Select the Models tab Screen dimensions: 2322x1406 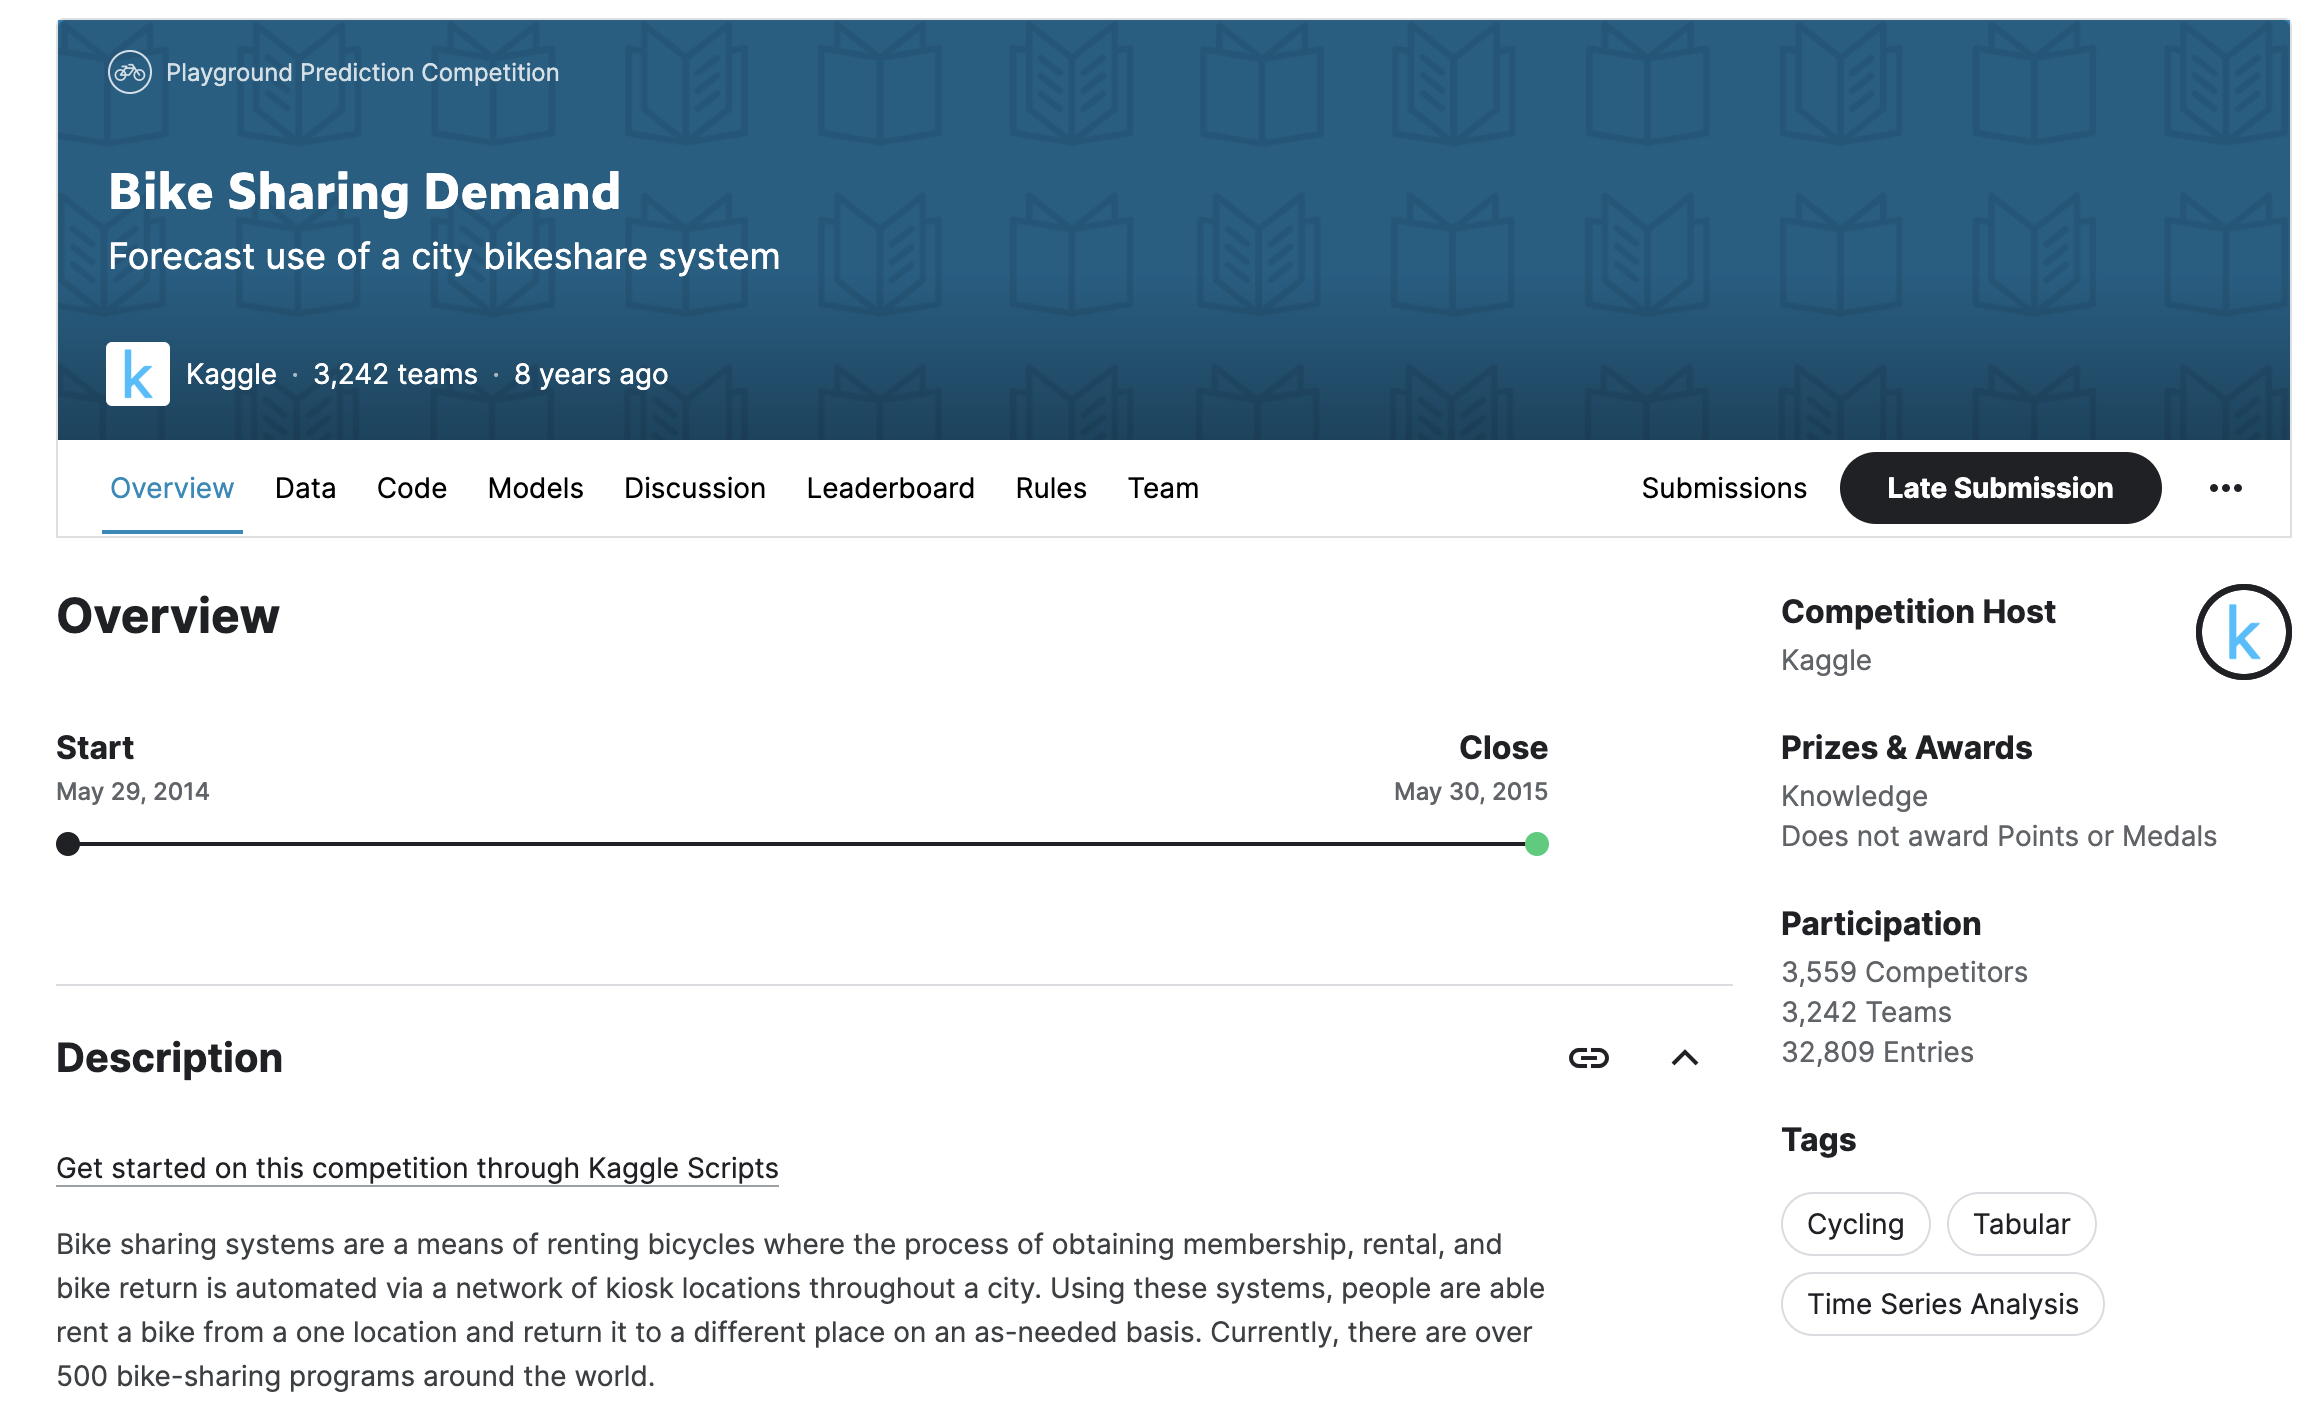[535, 488]
